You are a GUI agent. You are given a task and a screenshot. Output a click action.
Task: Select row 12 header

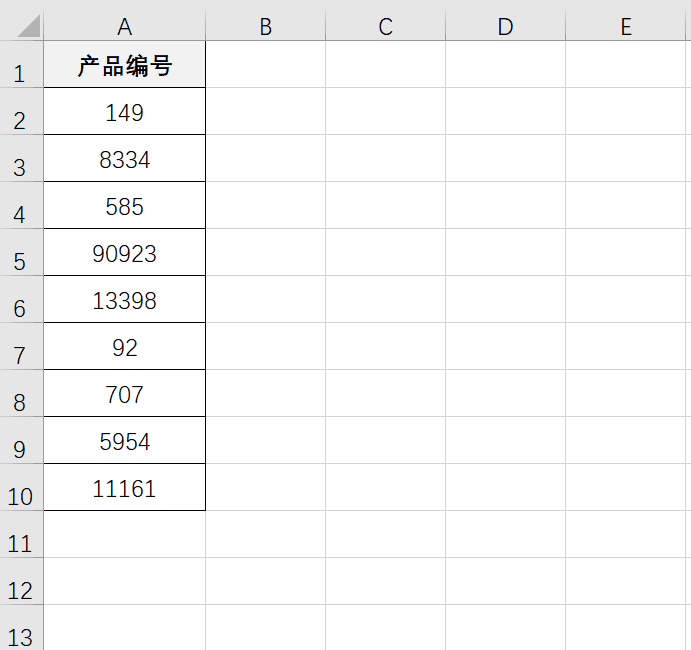21,581
